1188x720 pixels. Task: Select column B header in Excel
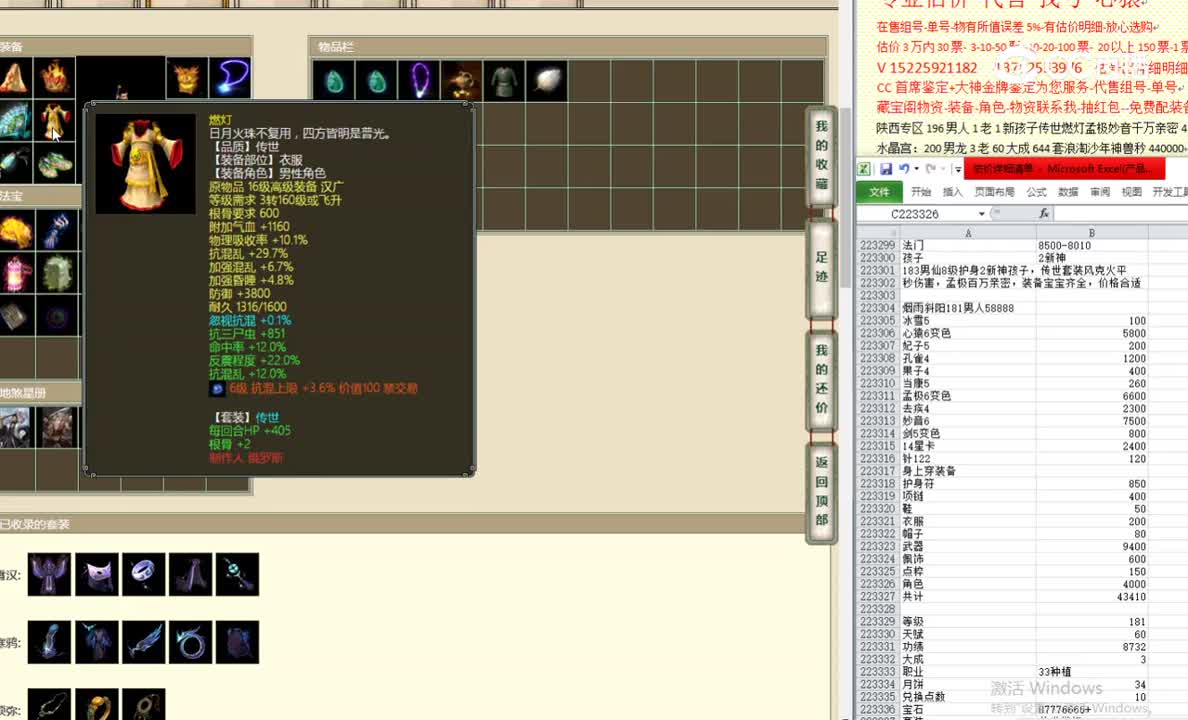coord(1092,233)
